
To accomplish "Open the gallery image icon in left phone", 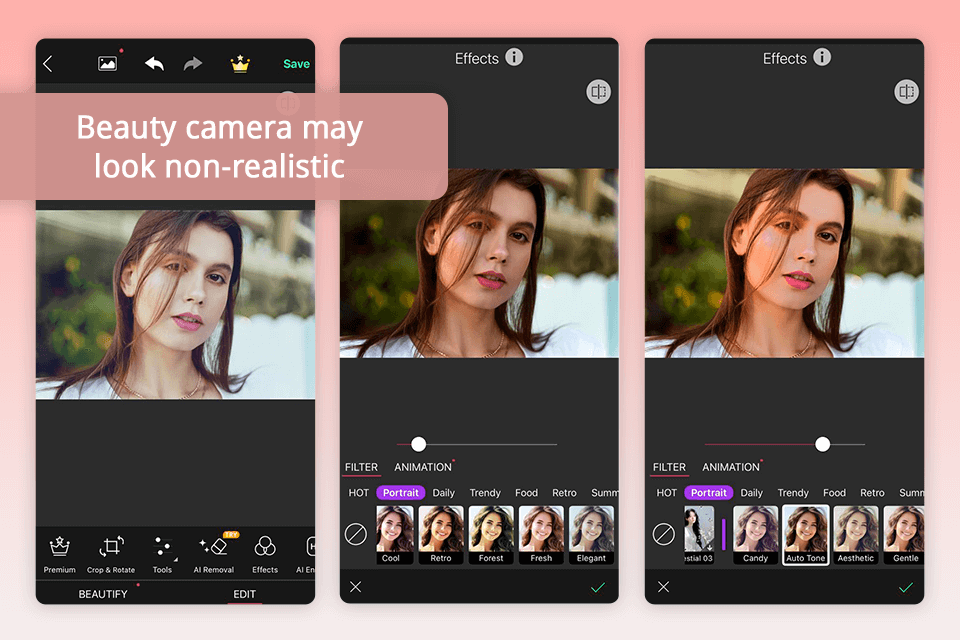I will (107, 63).
